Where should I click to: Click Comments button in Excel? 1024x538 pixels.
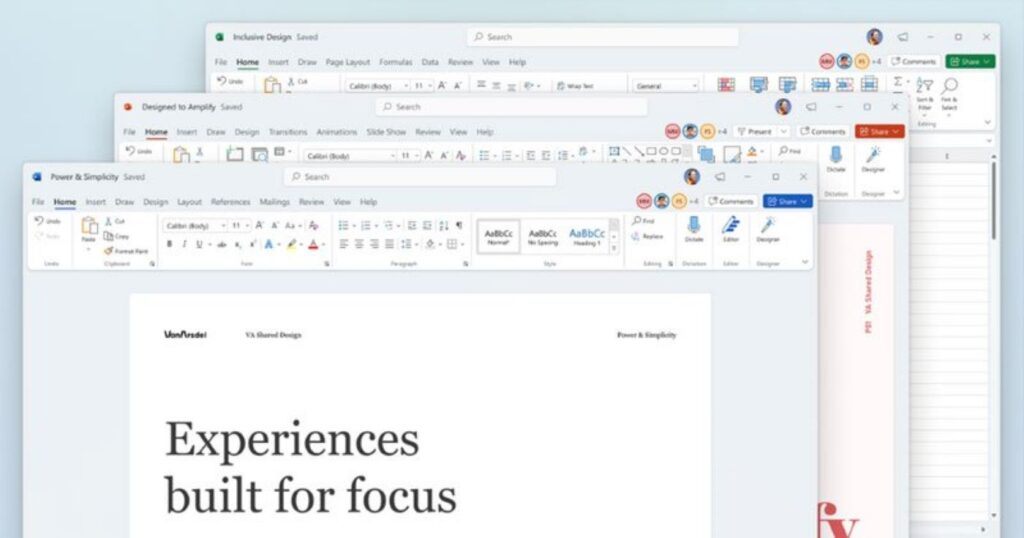(x=914, y=61)
